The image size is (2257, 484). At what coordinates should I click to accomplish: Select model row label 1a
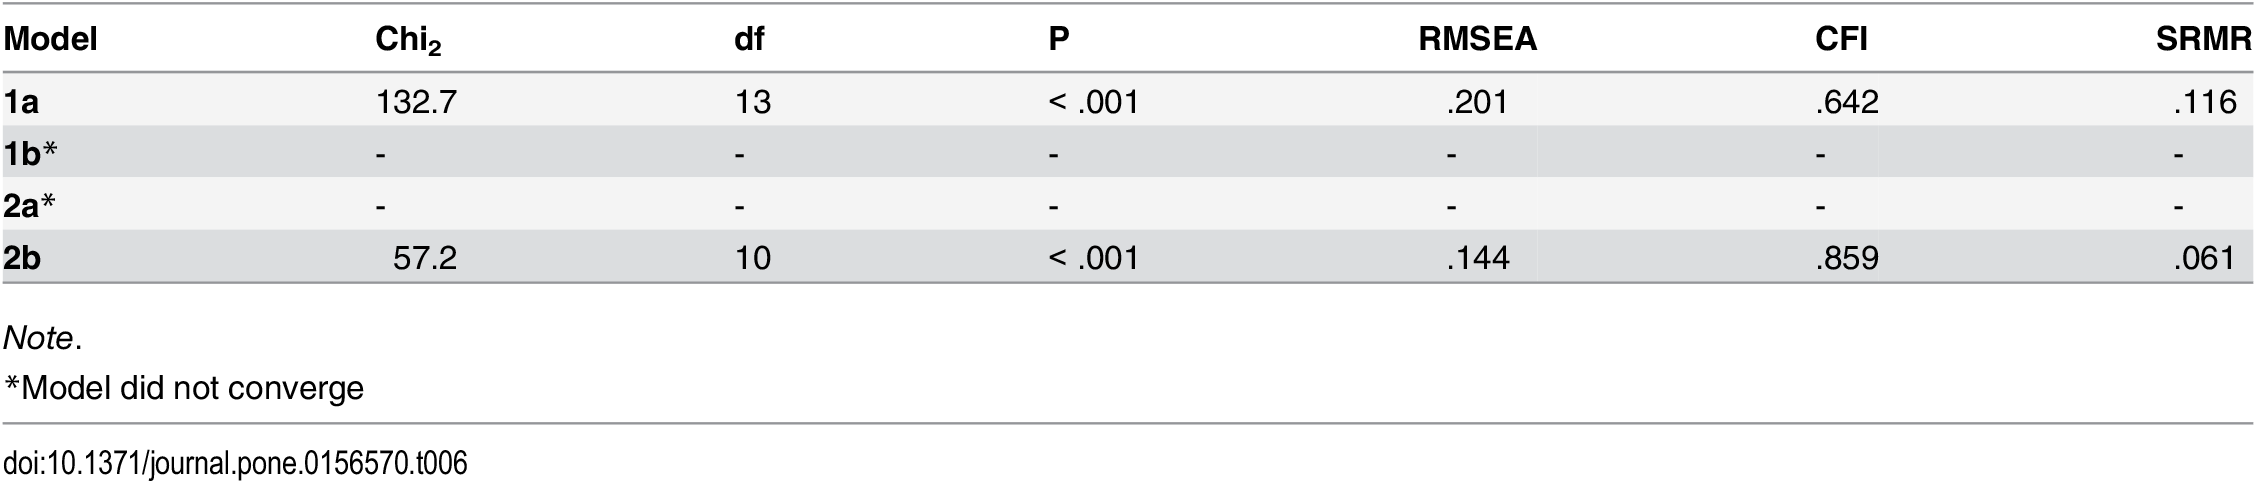(21, 102)
